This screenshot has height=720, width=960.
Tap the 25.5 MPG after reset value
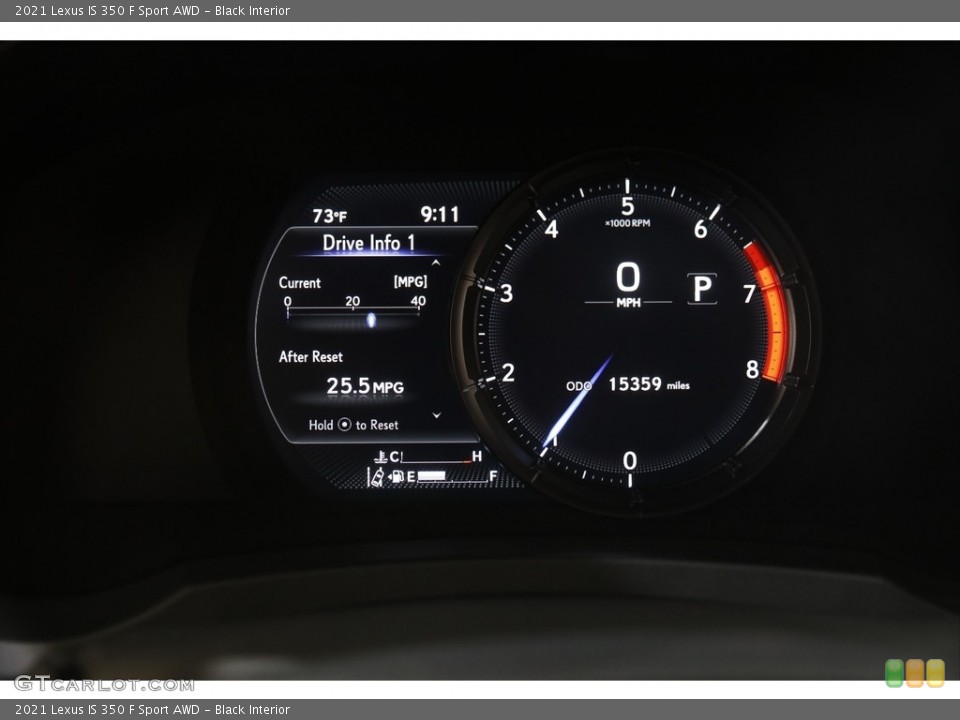click(x=365, y=386)
